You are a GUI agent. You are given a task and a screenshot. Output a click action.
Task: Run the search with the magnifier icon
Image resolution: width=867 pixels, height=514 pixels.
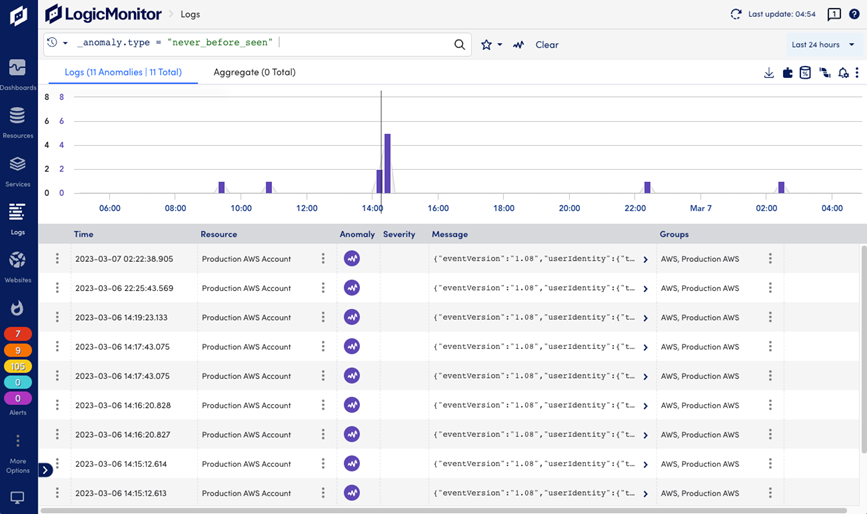(x=459, y=44)
